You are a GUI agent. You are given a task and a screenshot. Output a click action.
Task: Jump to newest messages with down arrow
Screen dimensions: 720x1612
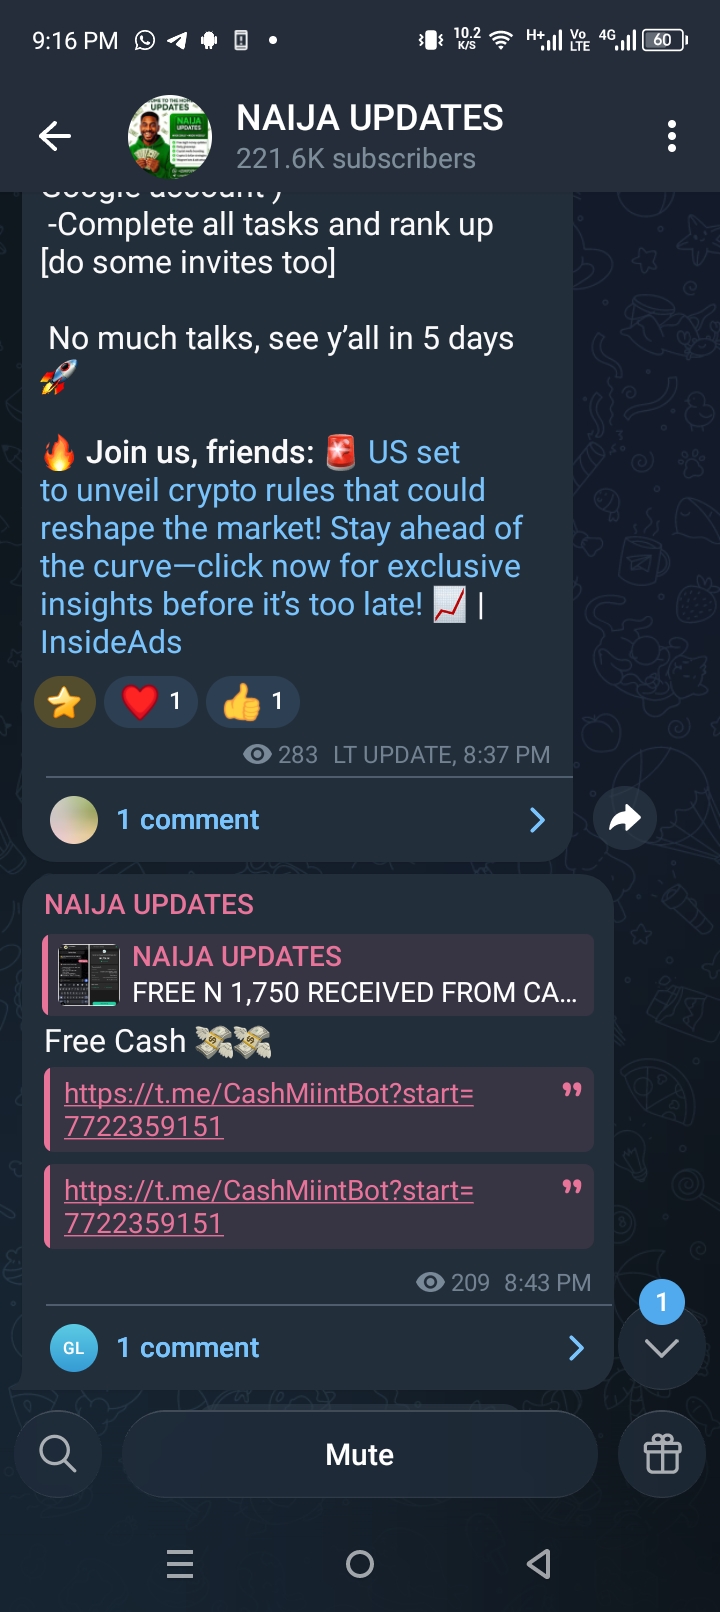tap(661, 1346)
